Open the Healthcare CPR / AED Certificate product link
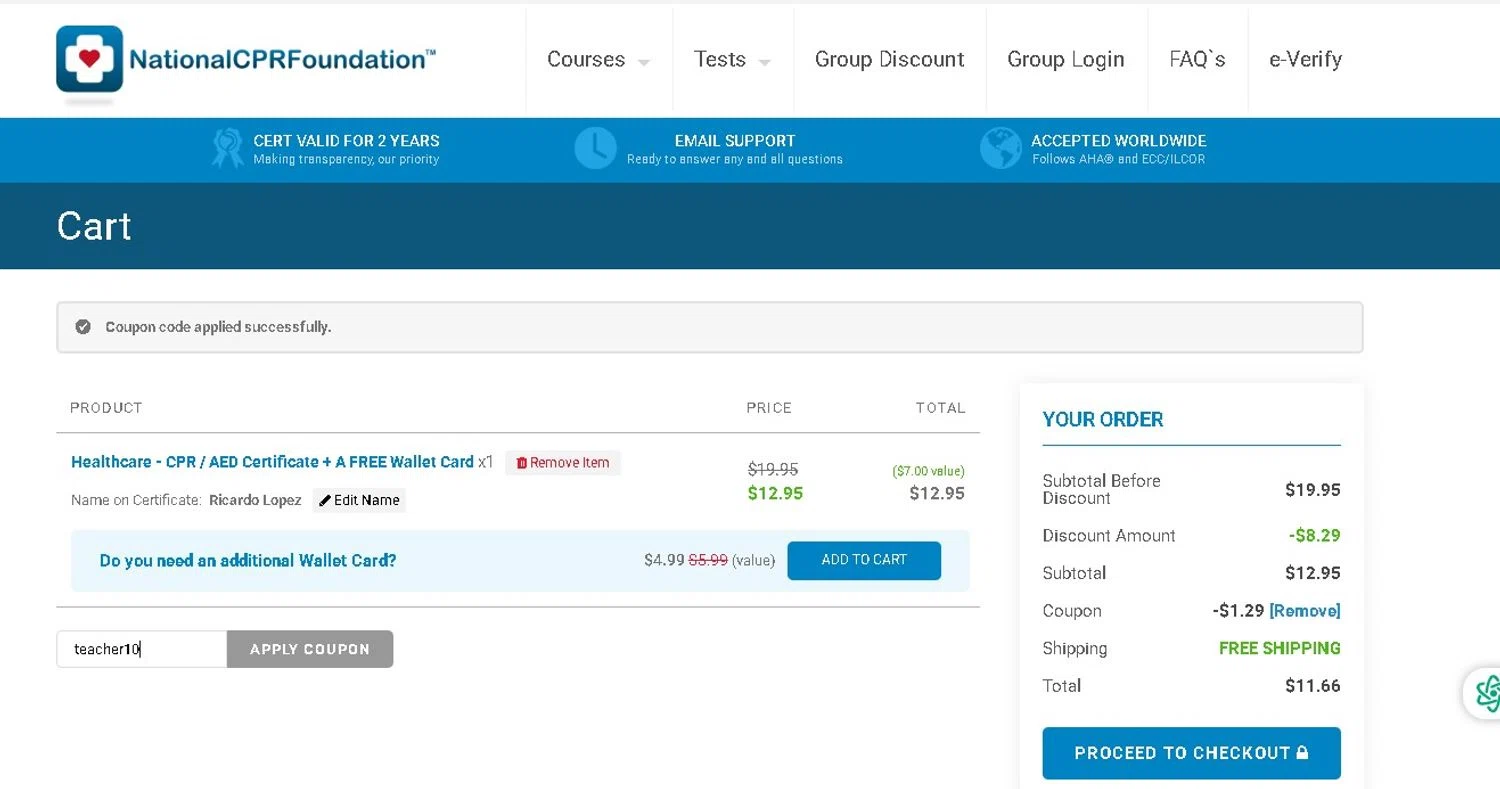Image resolution: width=1500 pixels, height=789 pixels. click(272, 462)
